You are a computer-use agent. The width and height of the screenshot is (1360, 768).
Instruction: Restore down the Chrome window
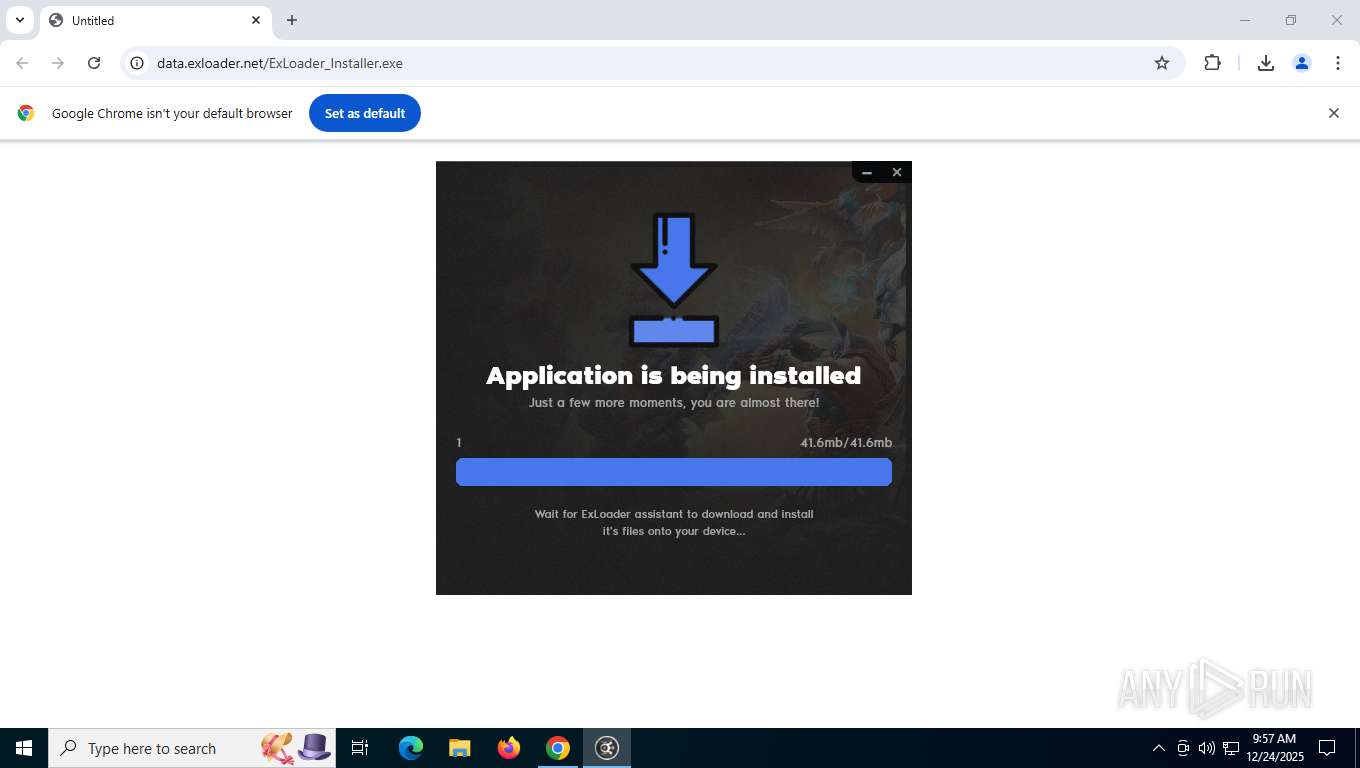coord(1291,20)
